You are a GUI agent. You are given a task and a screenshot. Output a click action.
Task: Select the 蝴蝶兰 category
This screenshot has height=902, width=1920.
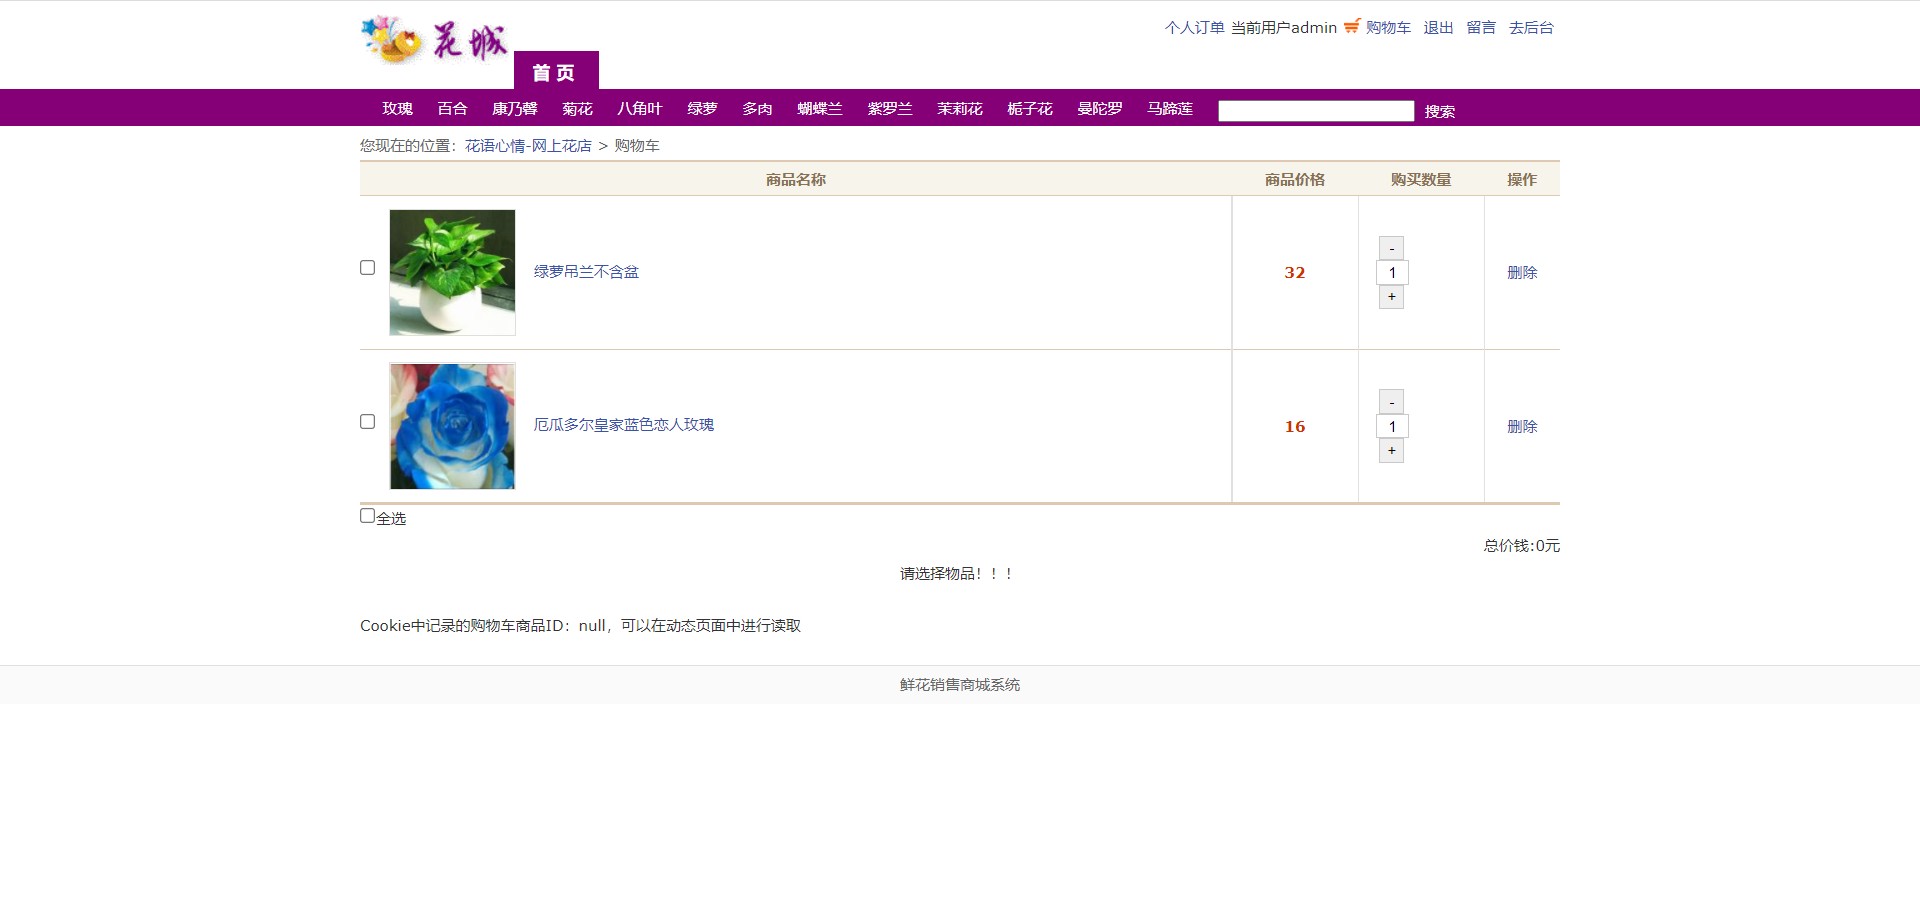tap(819, 109)
